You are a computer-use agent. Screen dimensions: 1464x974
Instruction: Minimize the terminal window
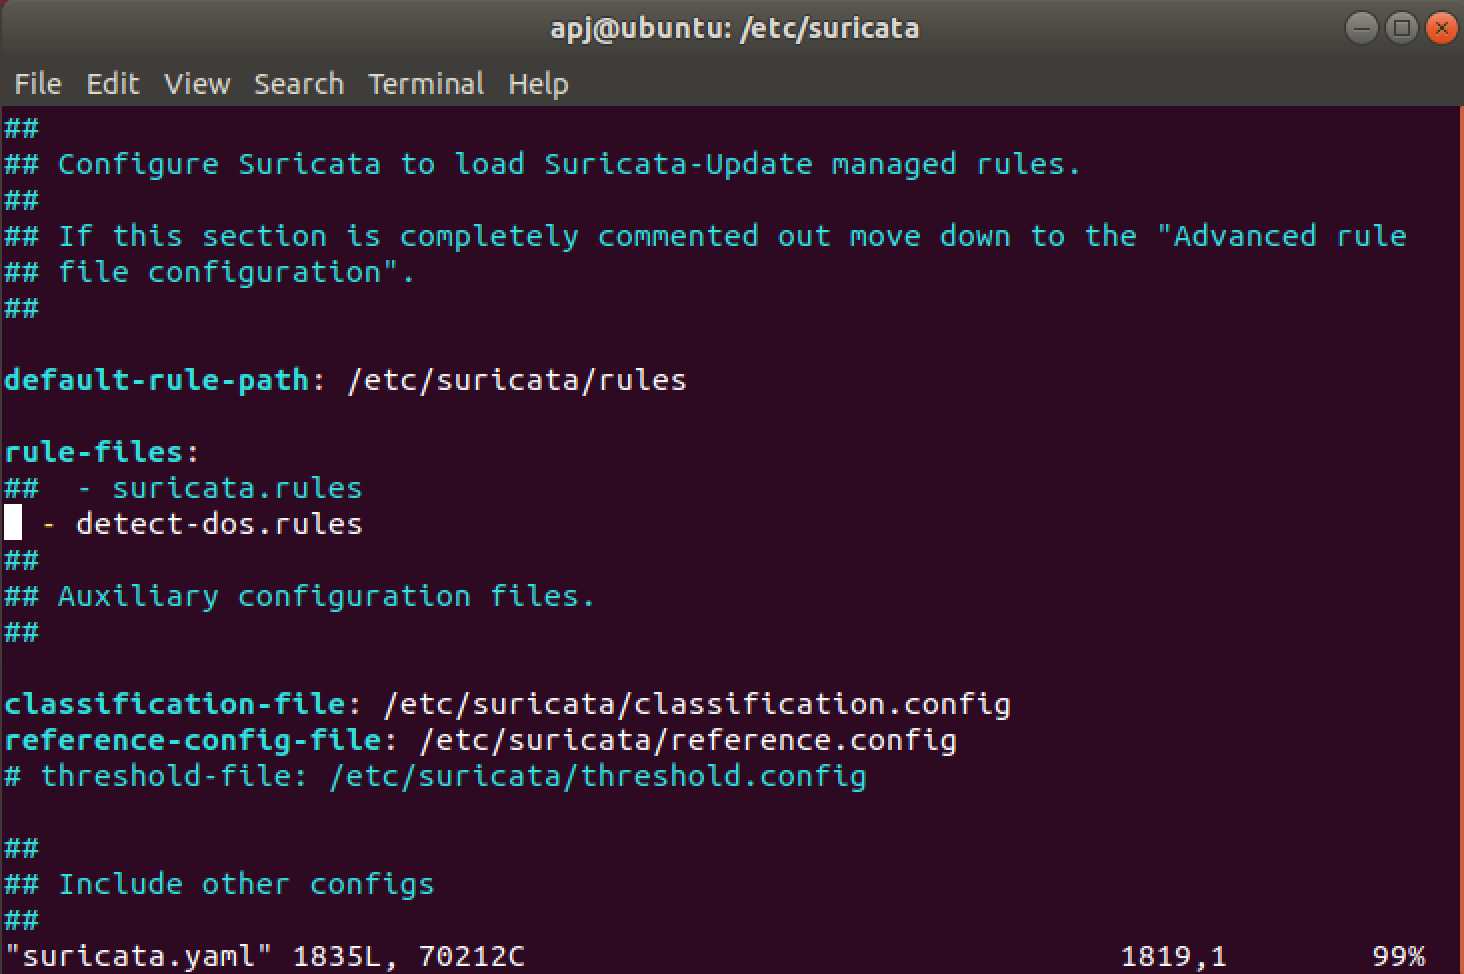coord(1361,28)
